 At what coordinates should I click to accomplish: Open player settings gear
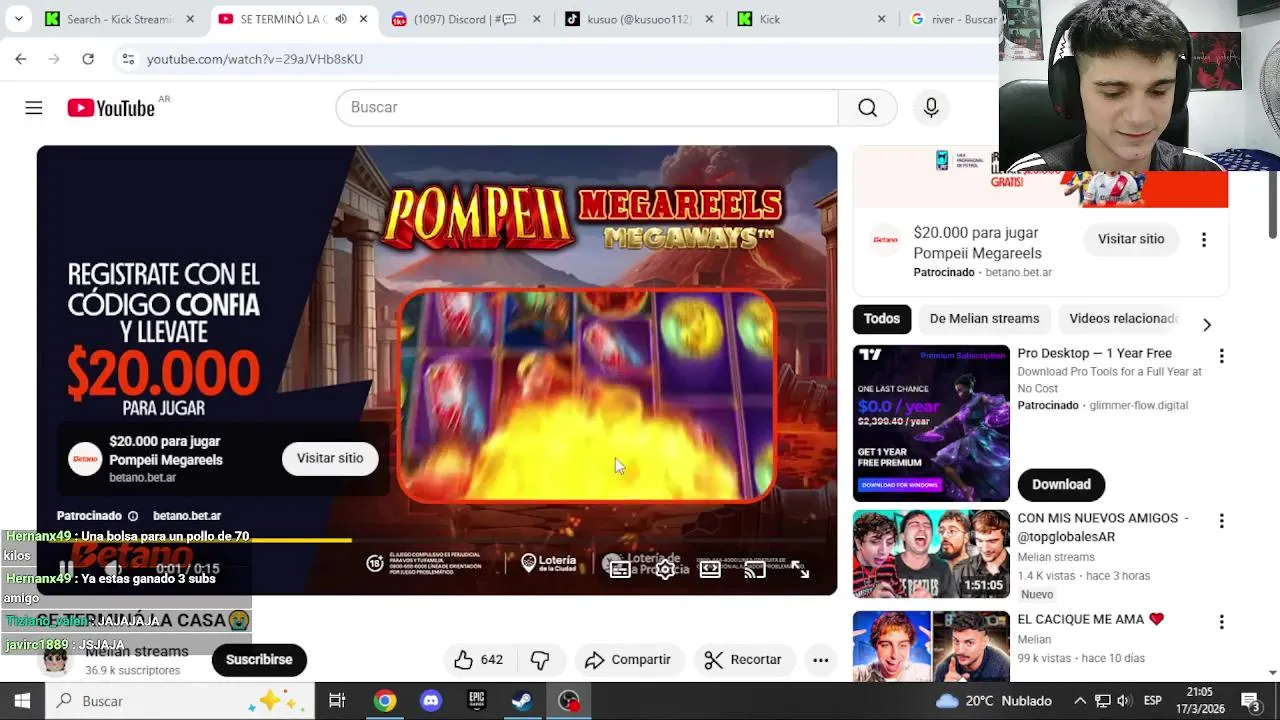coord(665,569)
